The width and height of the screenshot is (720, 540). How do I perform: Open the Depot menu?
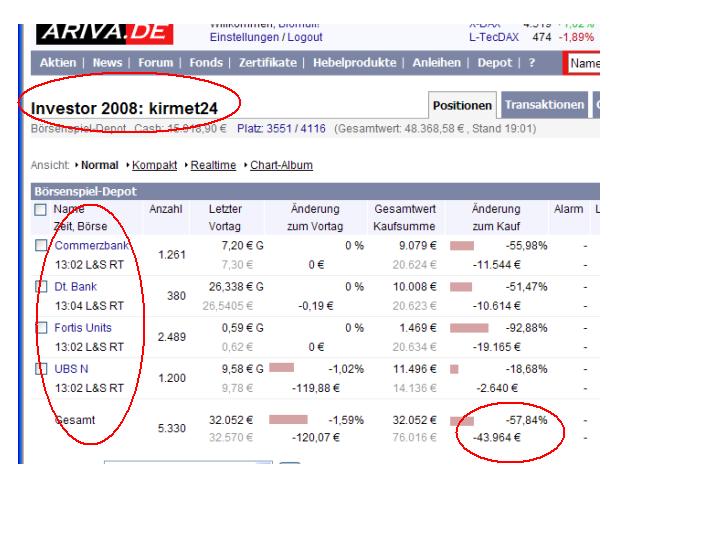[495, 63]
